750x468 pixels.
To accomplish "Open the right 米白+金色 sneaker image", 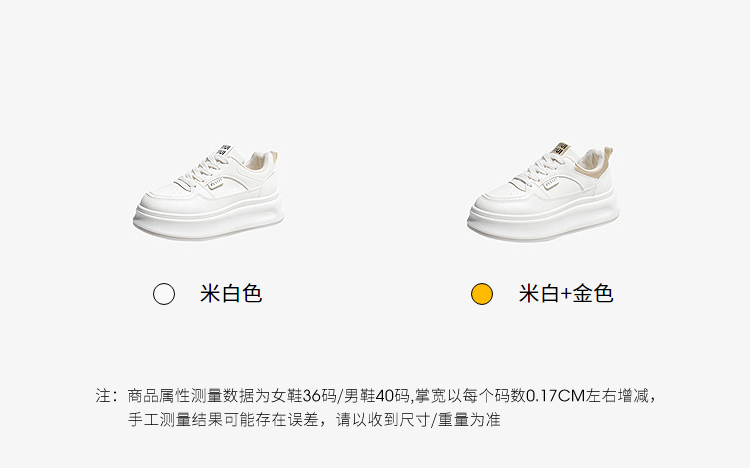I will click(x=543, y=192).
